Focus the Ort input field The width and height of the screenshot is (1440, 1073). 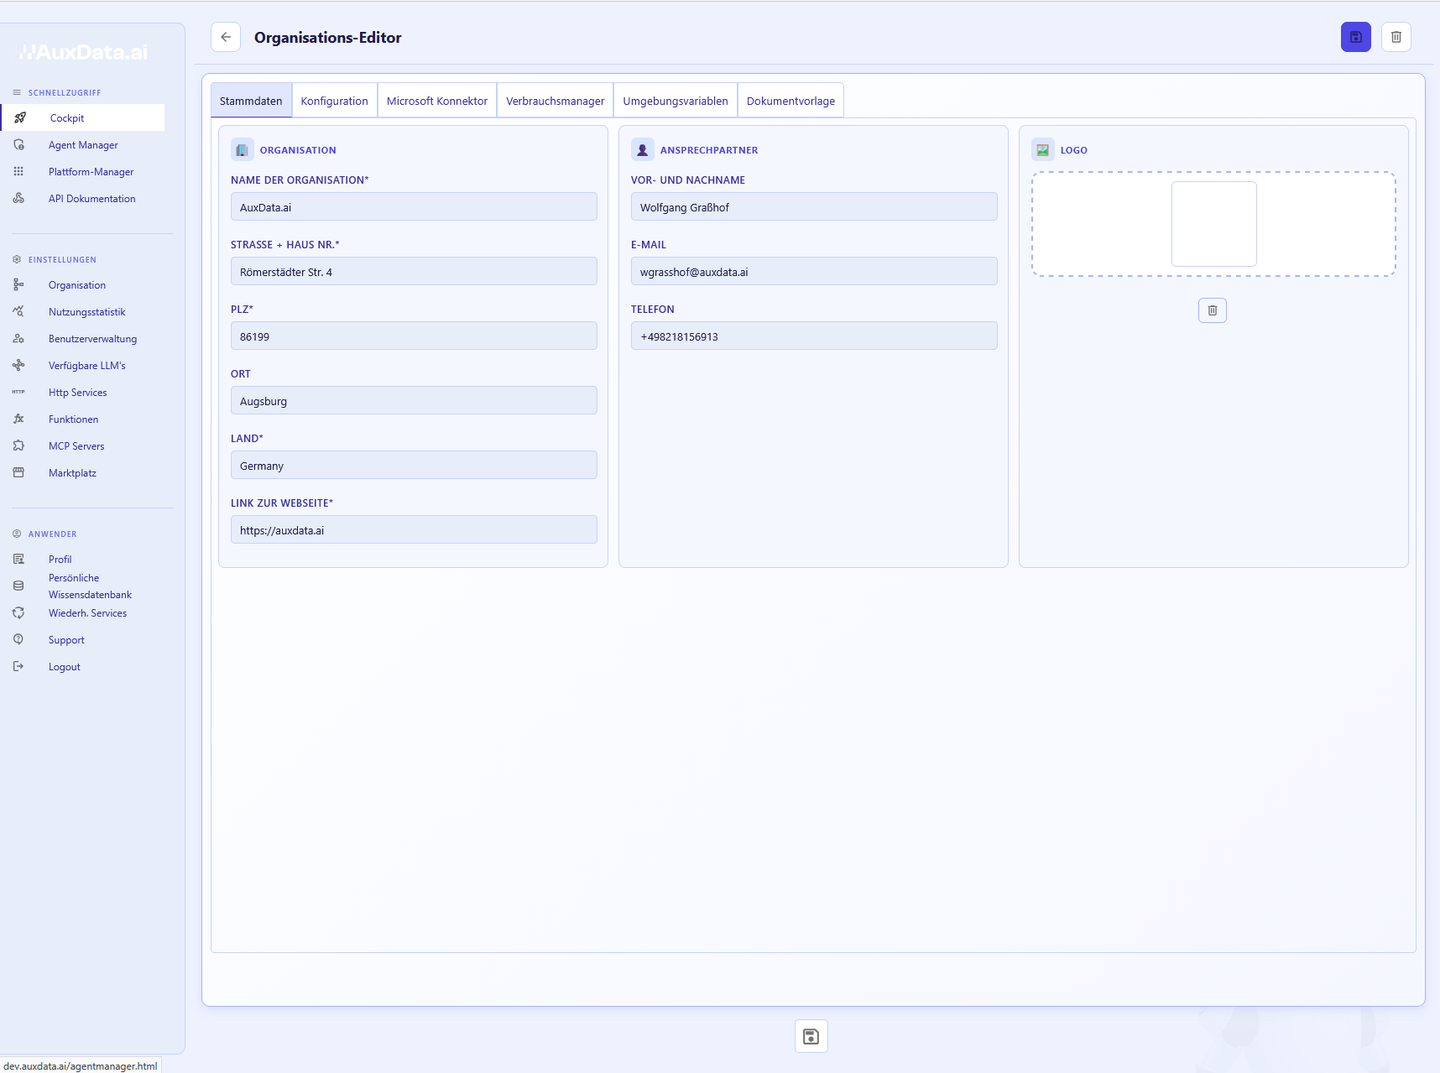tap(414, 400)
